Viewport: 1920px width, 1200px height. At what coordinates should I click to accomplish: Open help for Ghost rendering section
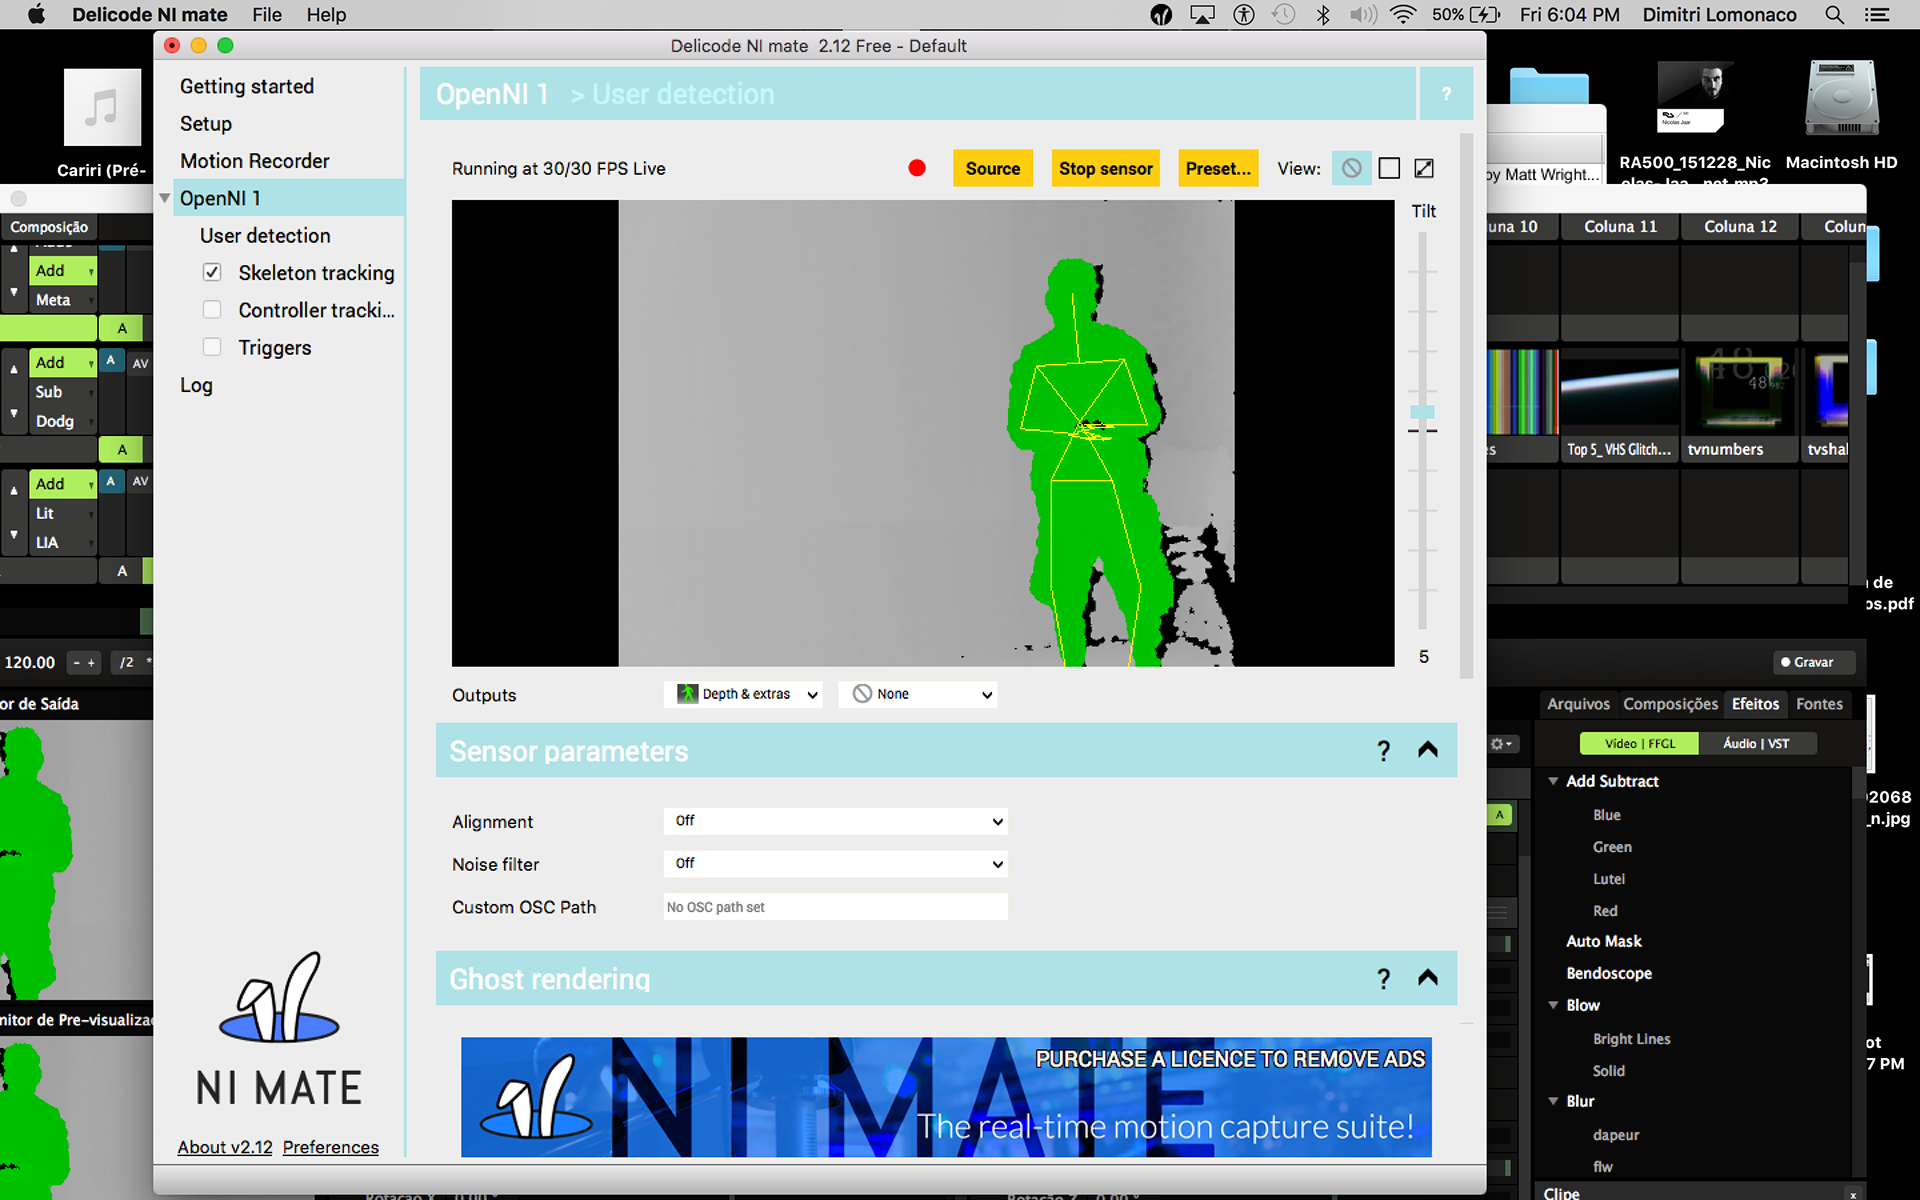pyautogui.click(x=1383, y=978)
